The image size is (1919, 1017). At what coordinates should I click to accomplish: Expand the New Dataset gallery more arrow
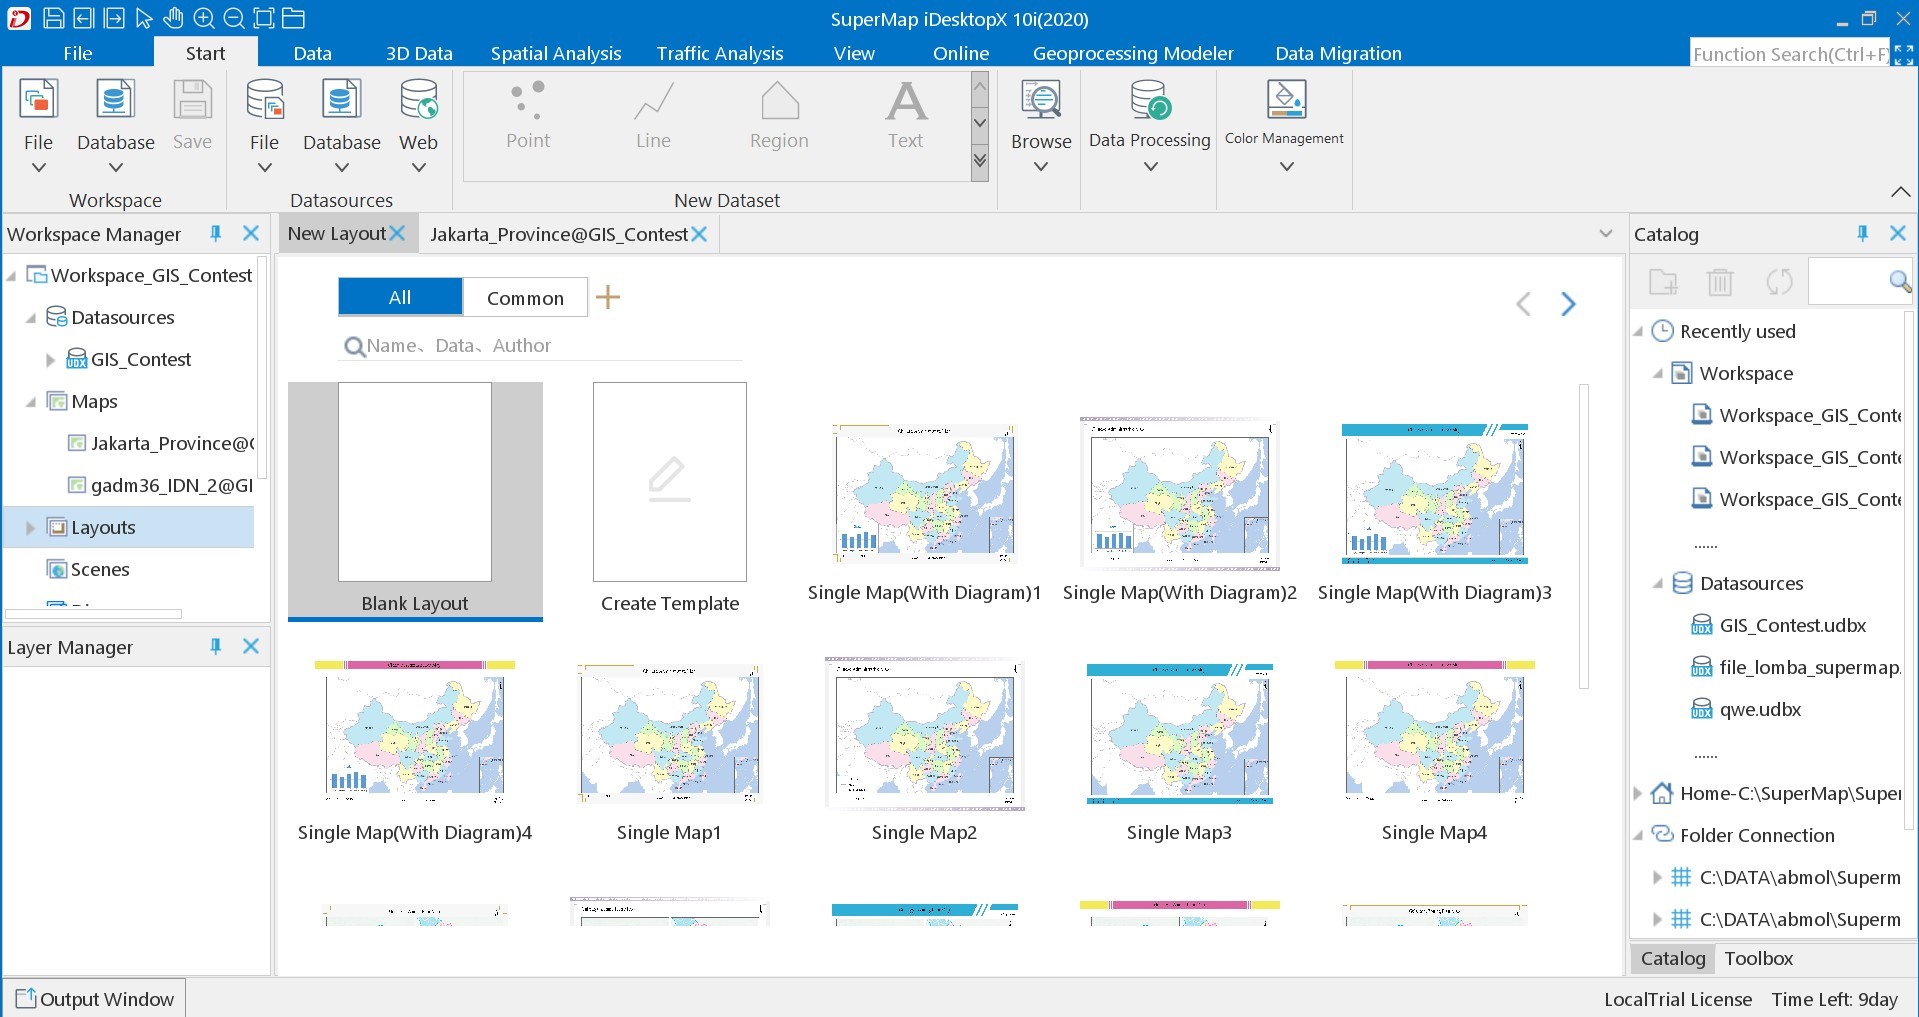tap(980, 160)
